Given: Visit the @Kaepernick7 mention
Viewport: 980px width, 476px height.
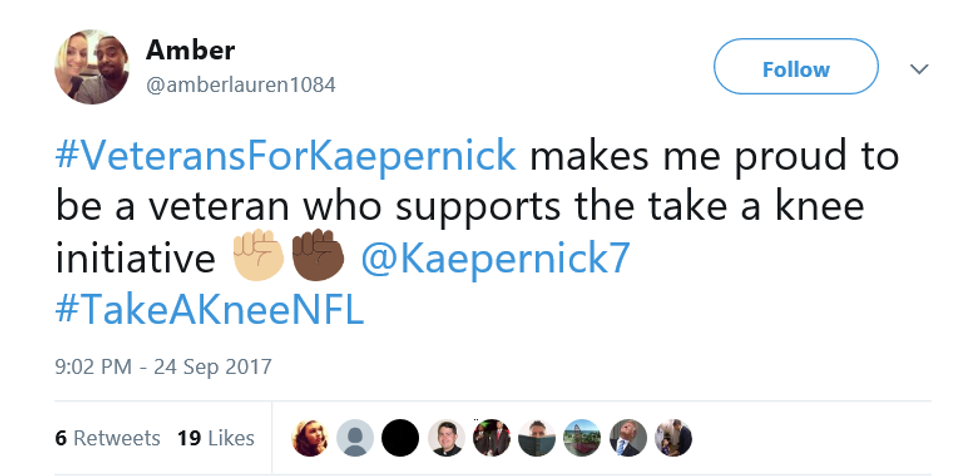Looking at the screenshot, I should [495, 259].
